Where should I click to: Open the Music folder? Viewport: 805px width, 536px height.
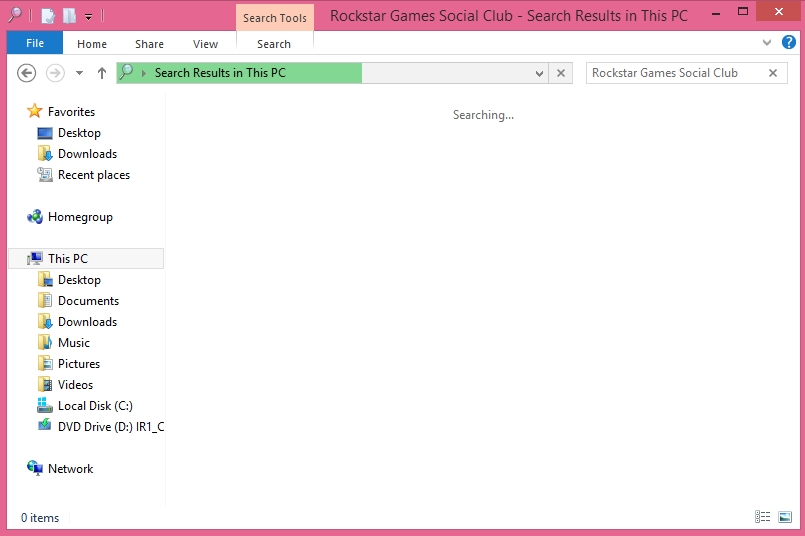[x=74, y=342]
